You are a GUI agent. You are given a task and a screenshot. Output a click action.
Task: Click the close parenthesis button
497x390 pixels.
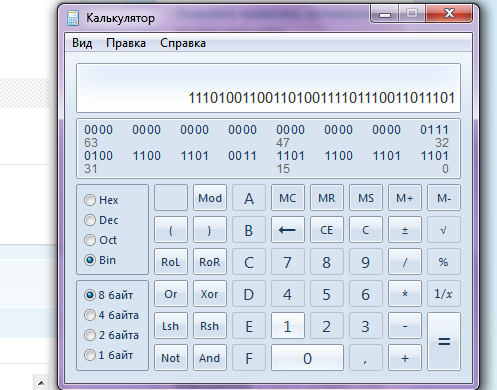tap(210, 230)
